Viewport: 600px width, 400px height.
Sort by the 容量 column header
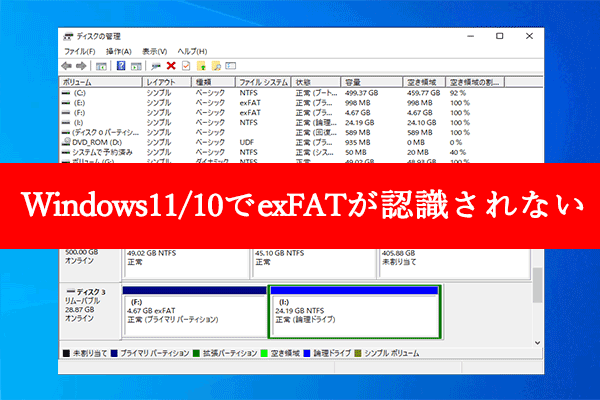coord(372,82)
